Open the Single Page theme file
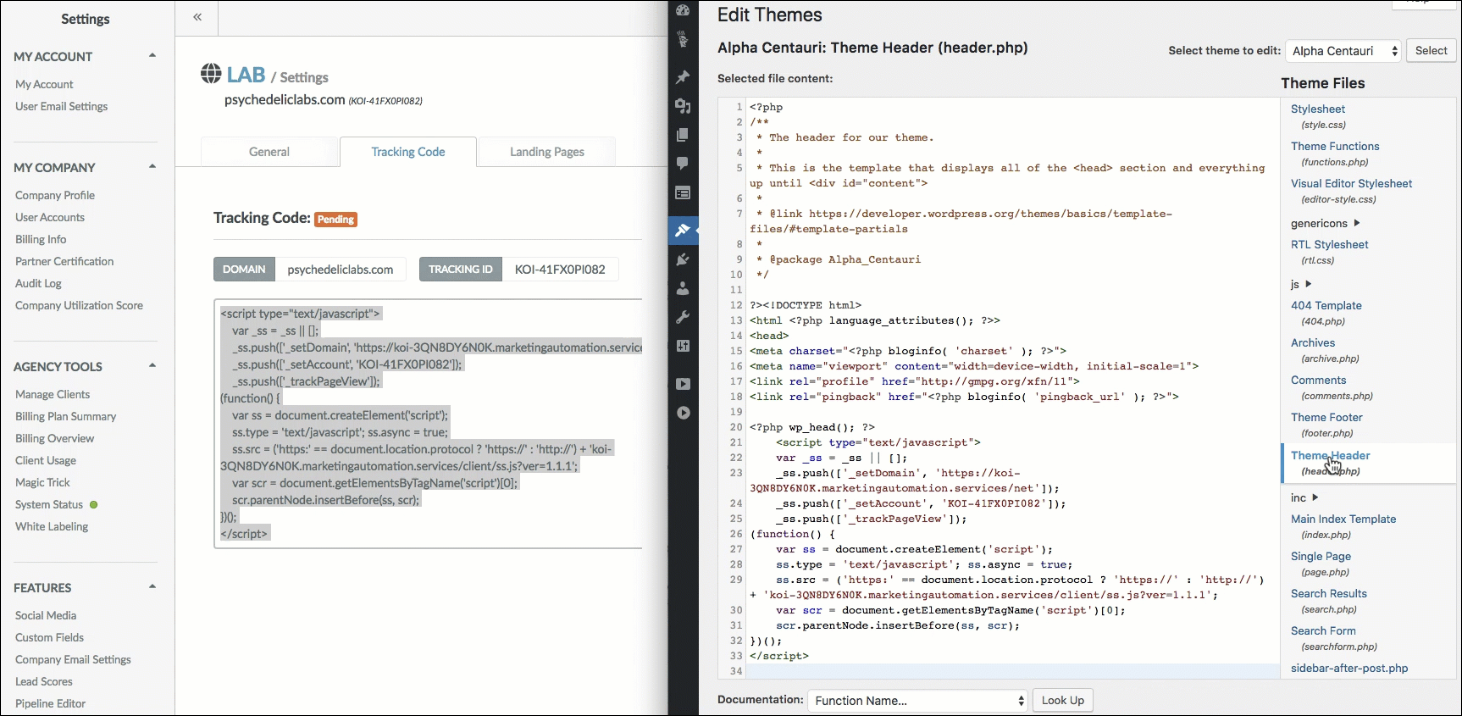The height and width of the screenshot is (716, 1462). coord(1321,557)
